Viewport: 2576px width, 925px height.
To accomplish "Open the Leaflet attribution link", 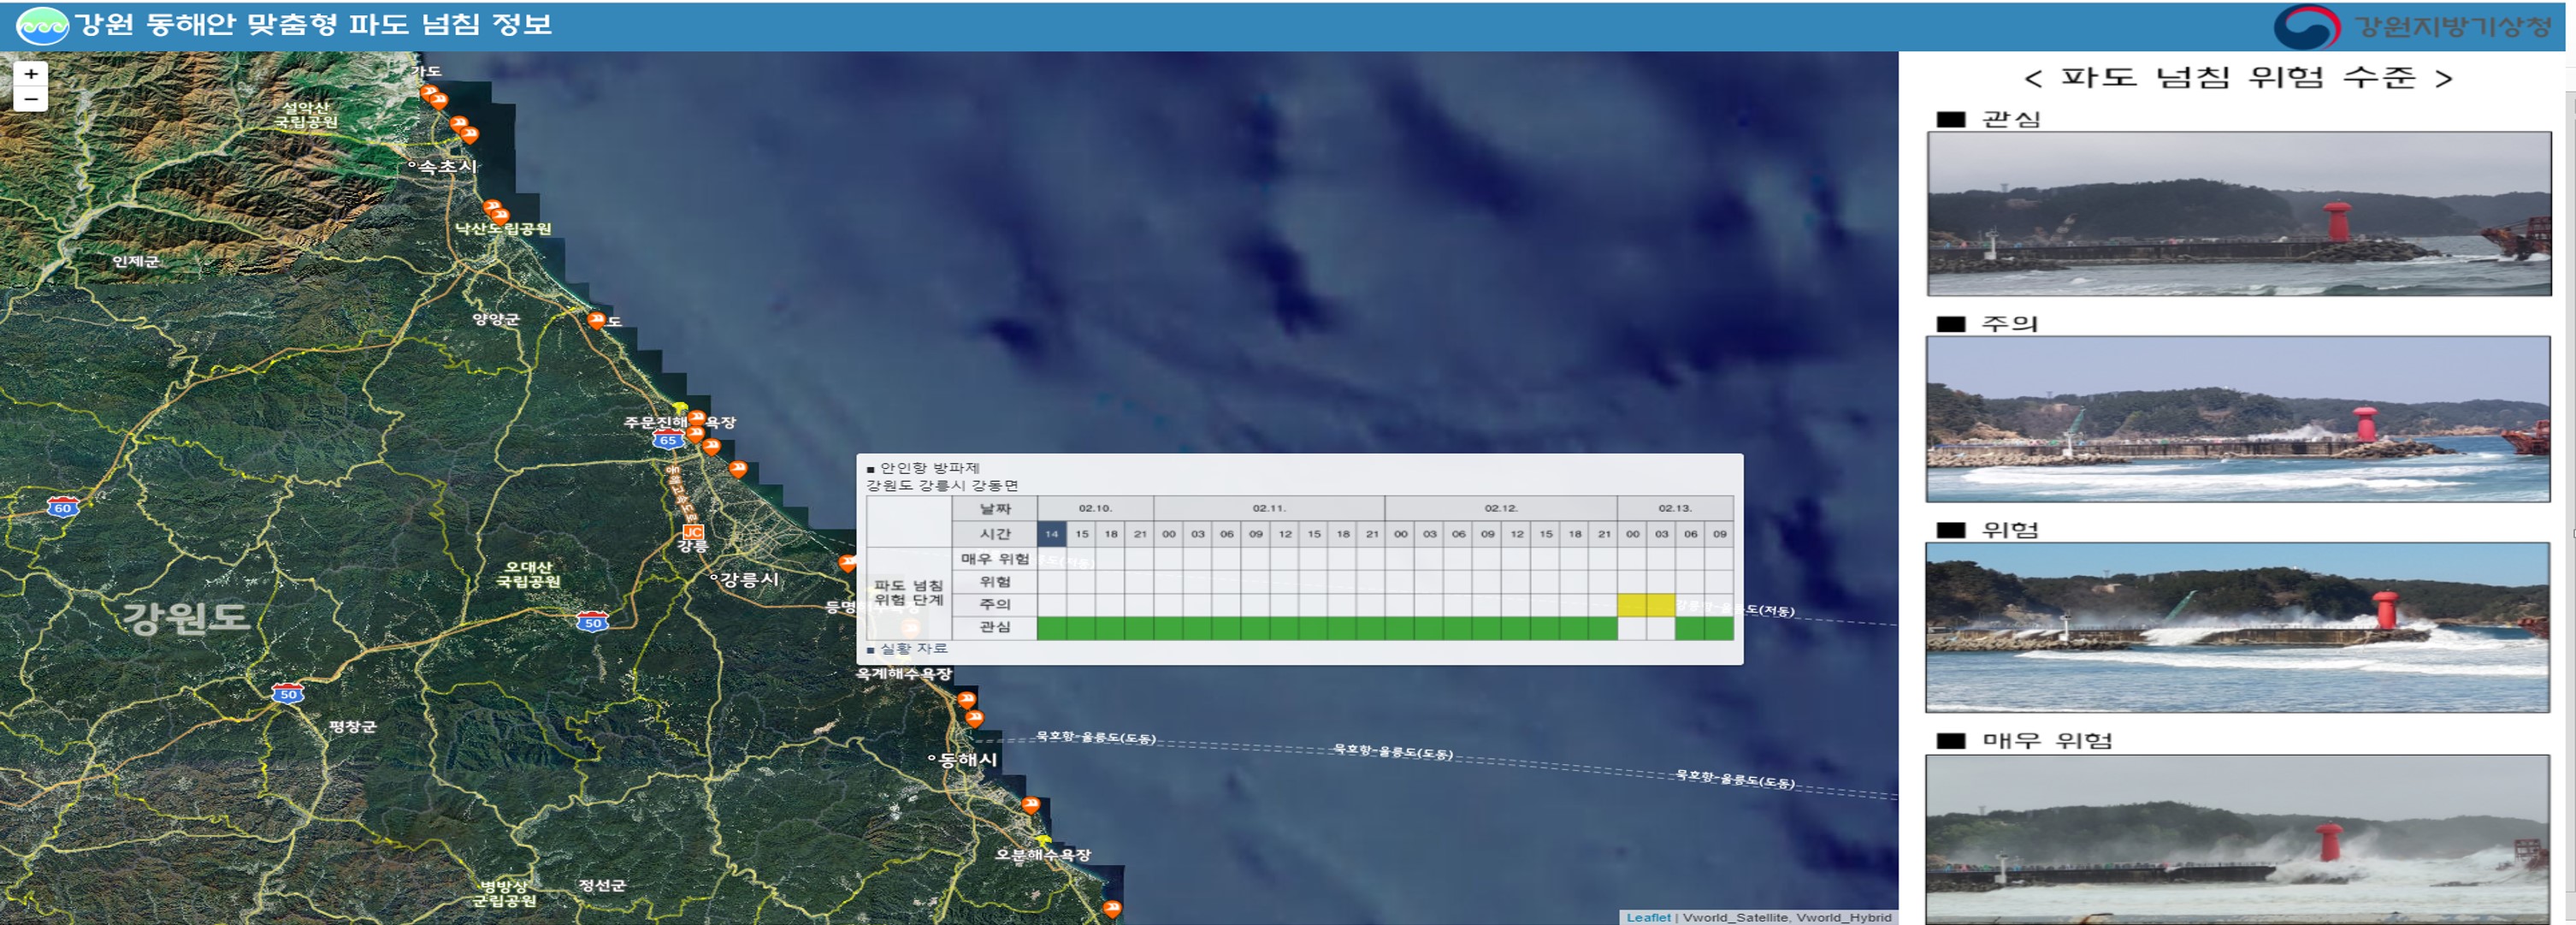I will 1647,917.
